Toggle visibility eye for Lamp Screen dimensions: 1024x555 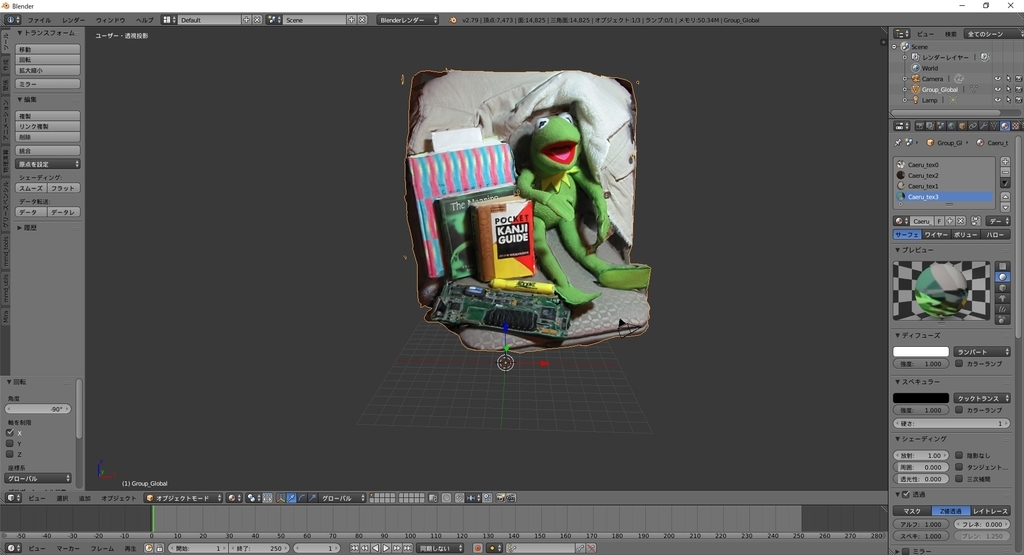pyautogui.click(x=998, y=100)
